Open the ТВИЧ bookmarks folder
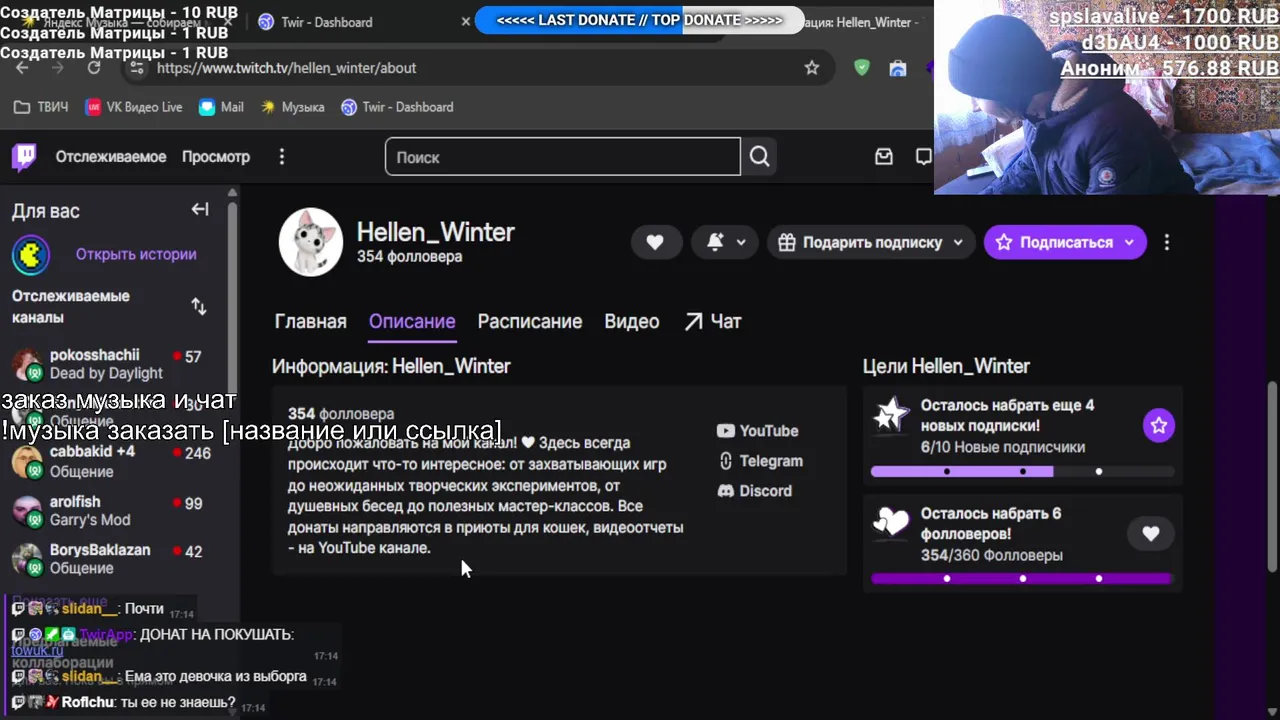 click(x=42, y=107)
